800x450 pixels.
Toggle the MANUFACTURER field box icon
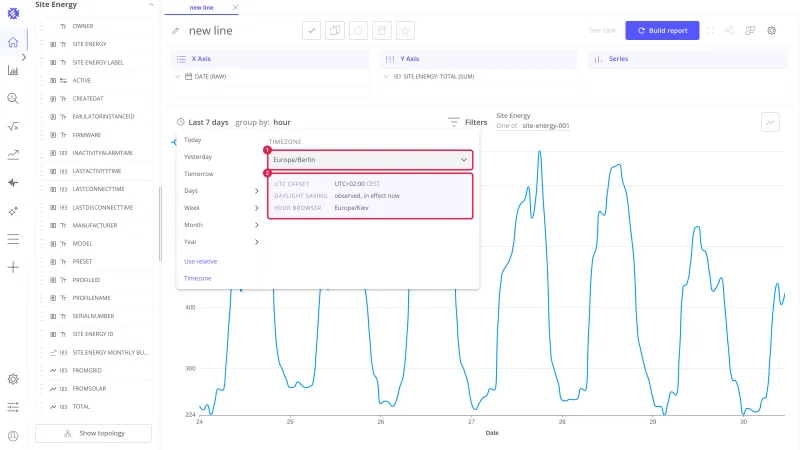(x=53, y=226)
